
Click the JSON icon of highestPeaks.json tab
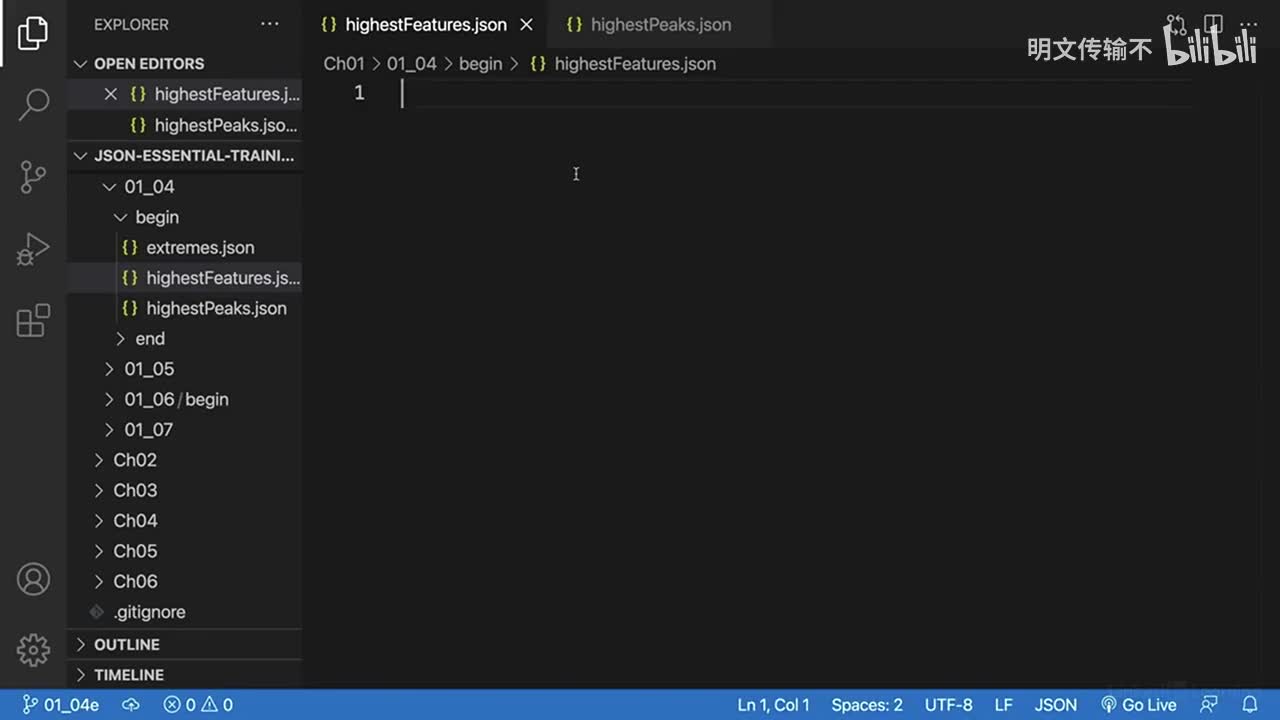click(x=573, y=25)
